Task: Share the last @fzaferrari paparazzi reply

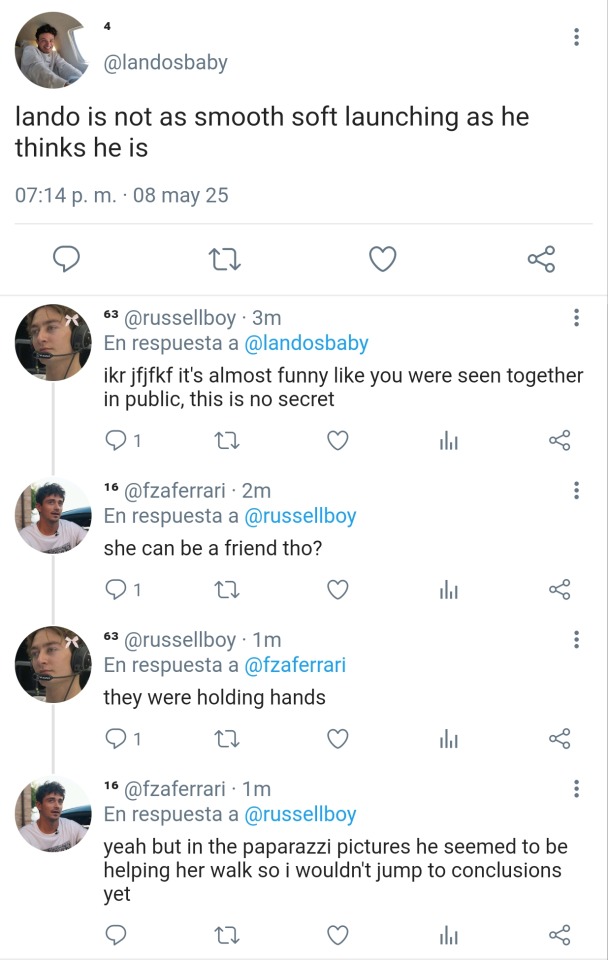Action: point(560,935)
